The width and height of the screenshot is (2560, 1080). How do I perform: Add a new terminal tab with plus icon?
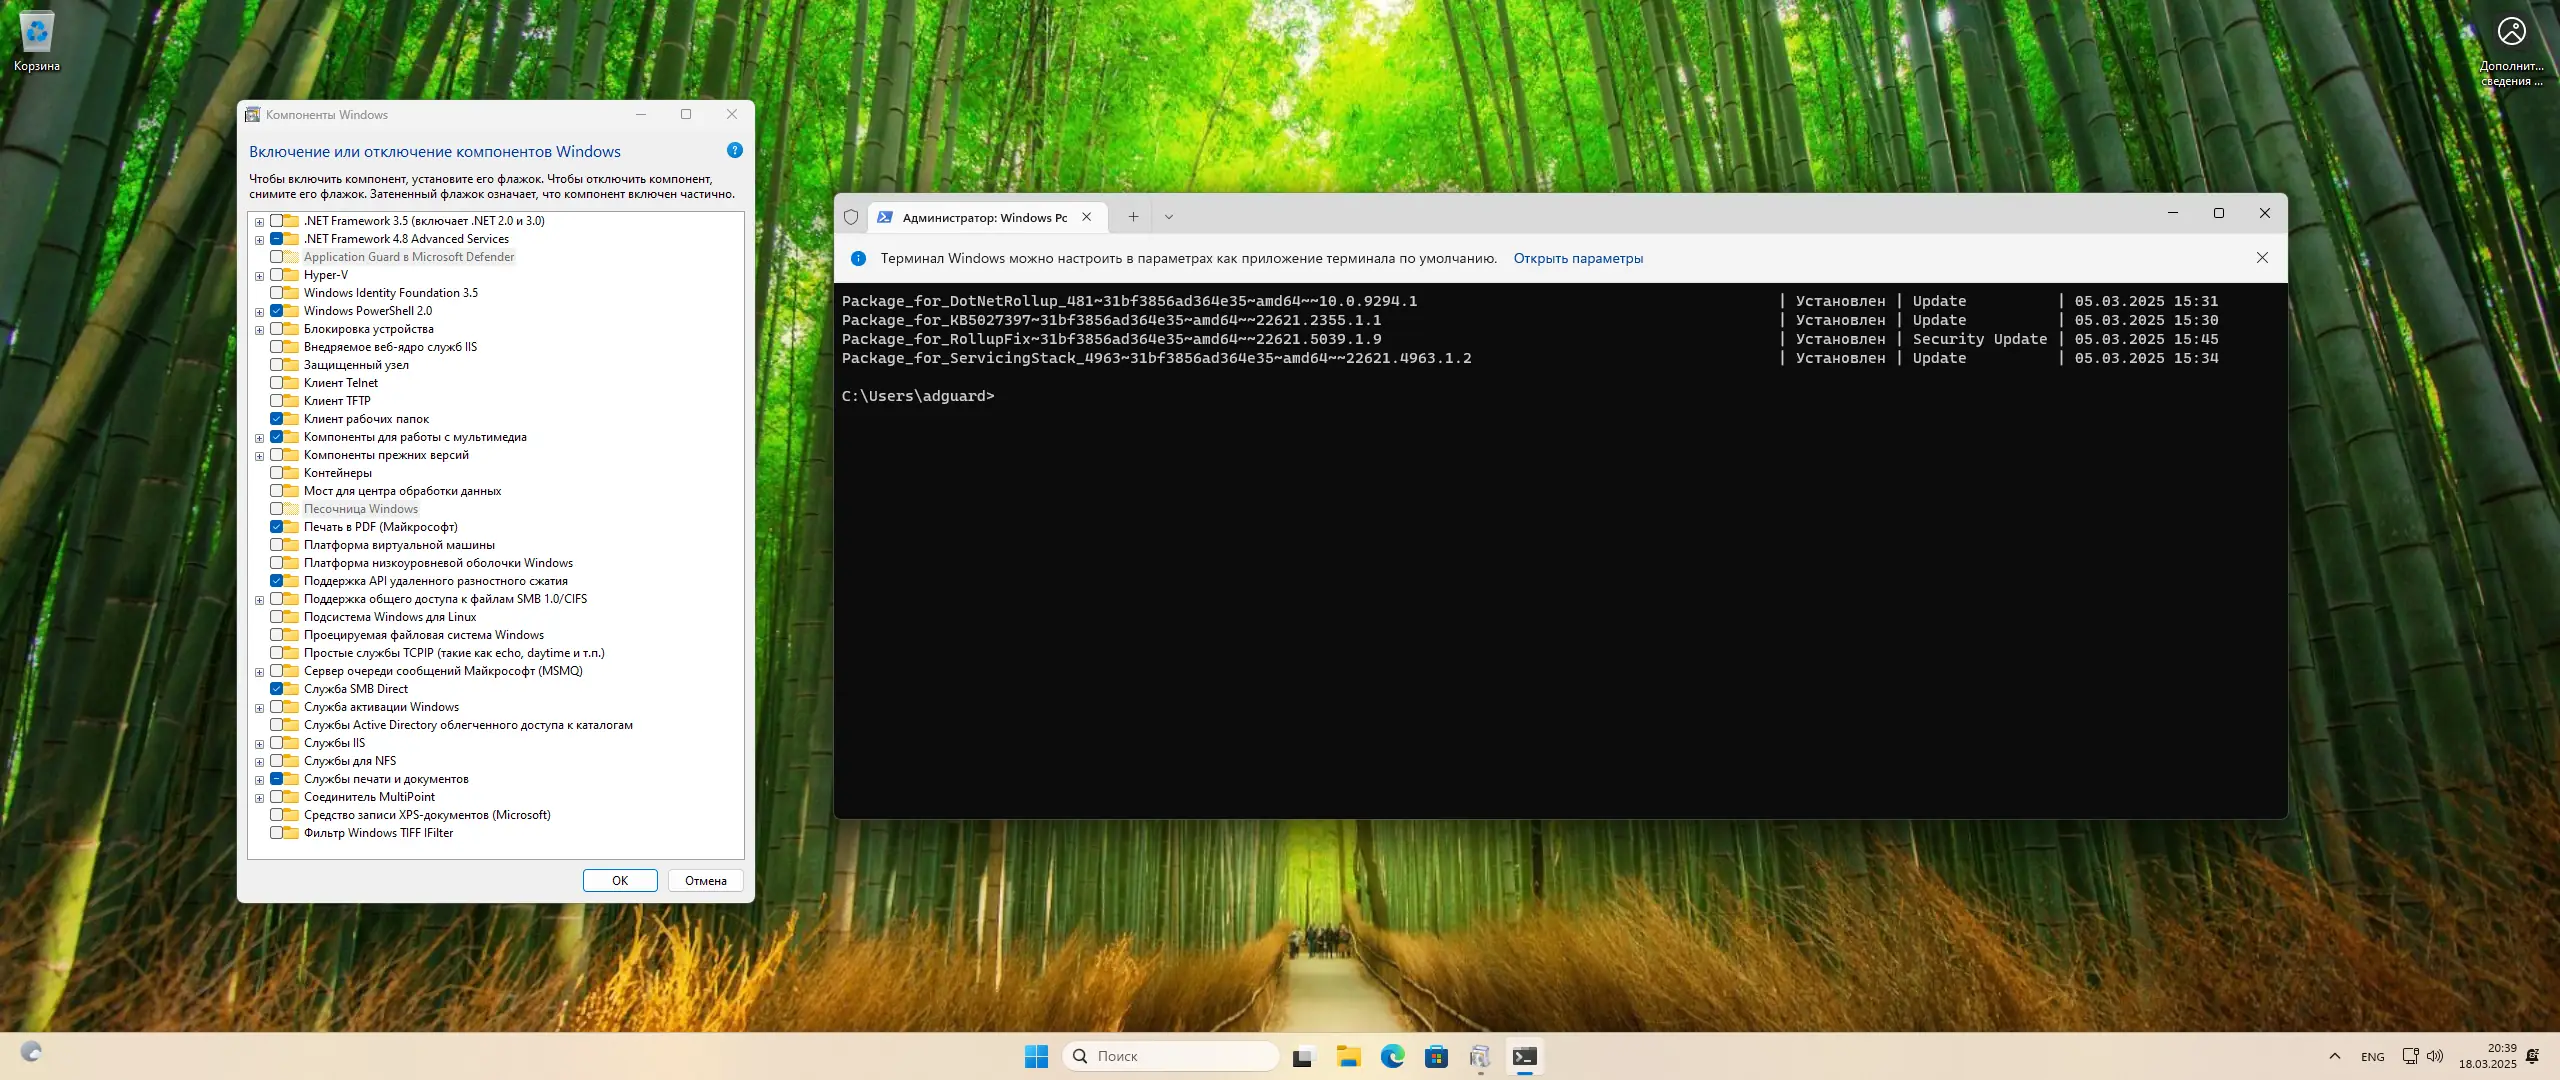coord(1133,217)
